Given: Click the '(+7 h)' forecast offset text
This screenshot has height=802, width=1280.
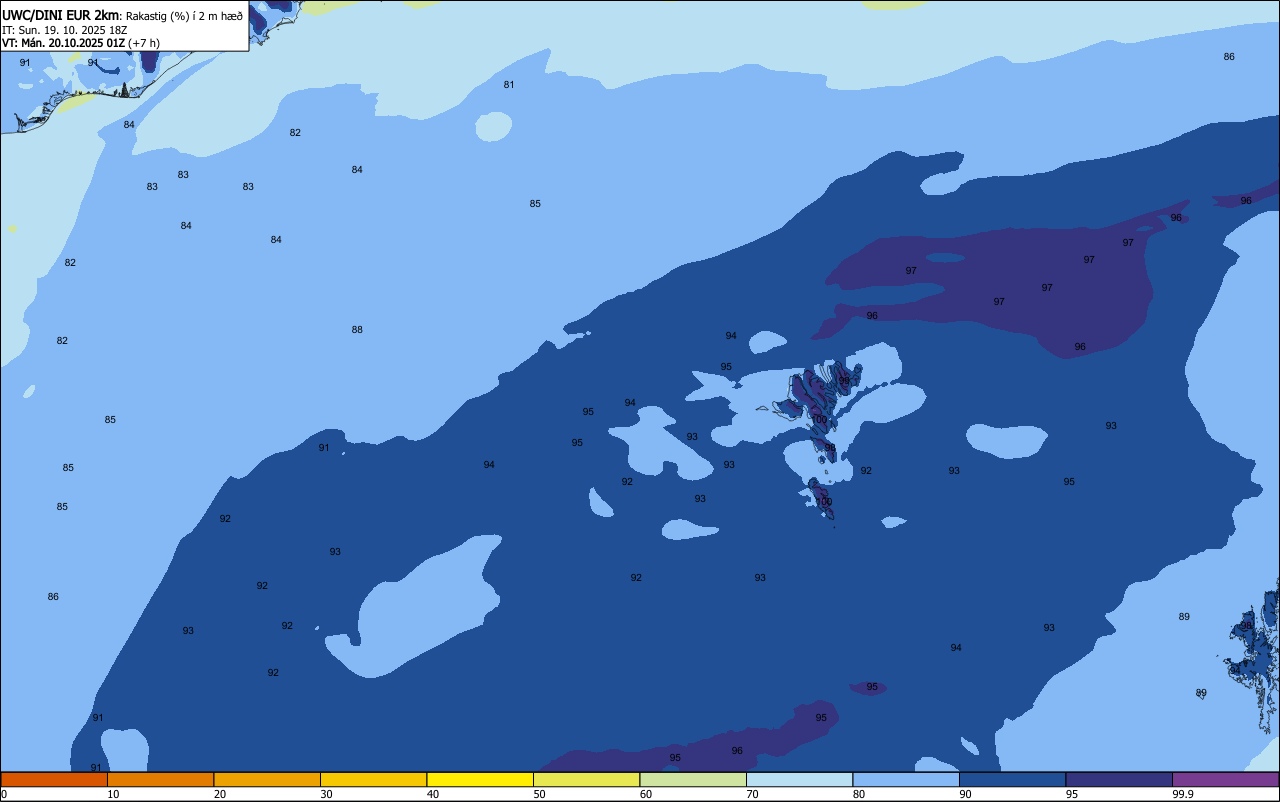Looking at the screenshot, I should (x=144, y=43).
